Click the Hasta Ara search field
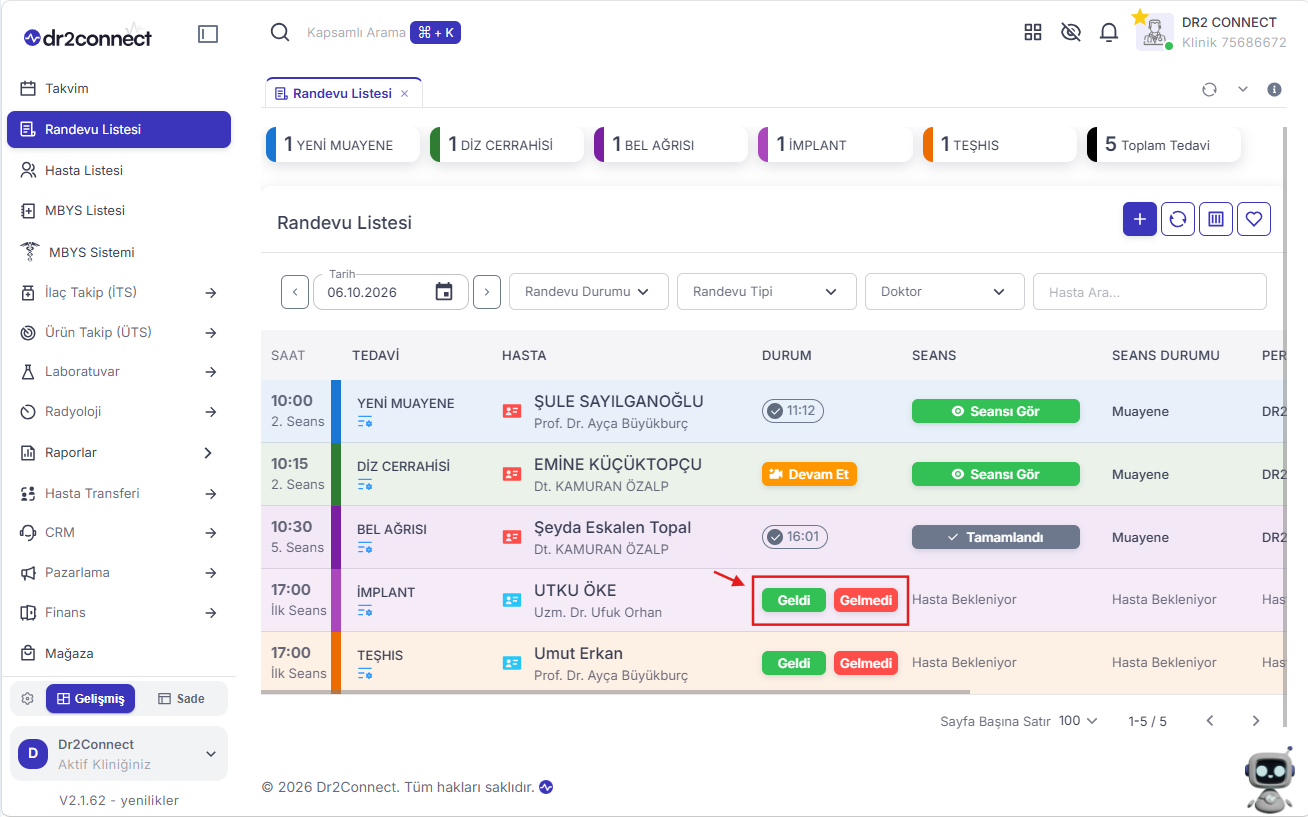The image size is (1308, 817). pyautogui.click(x=1150, y=292)
